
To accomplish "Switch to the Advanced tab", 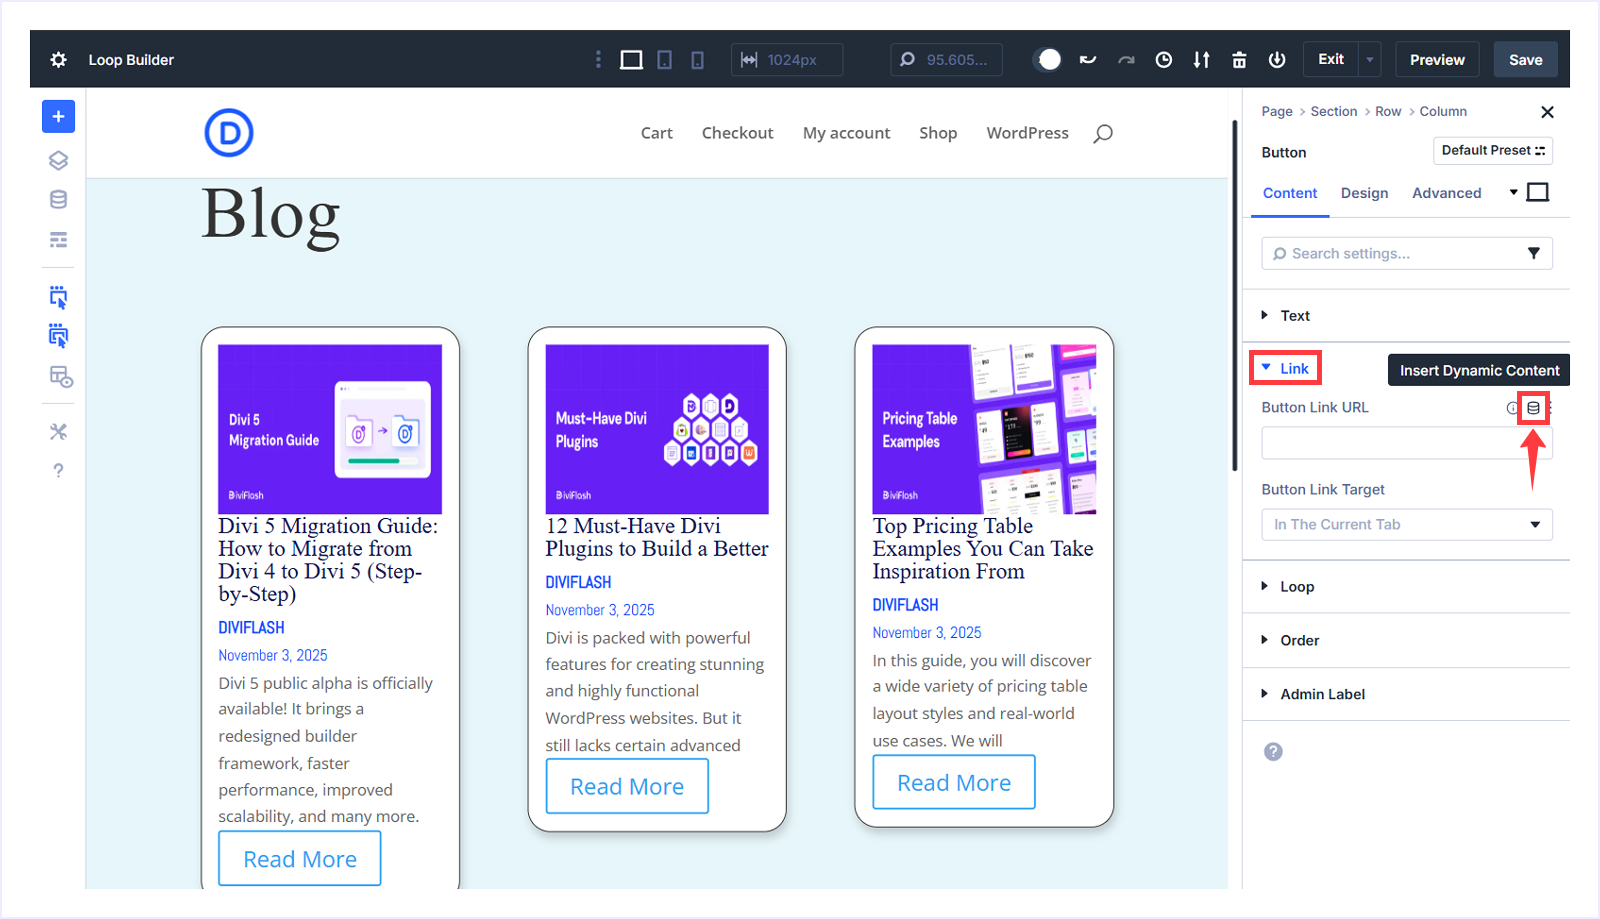I will point(1447,193).
